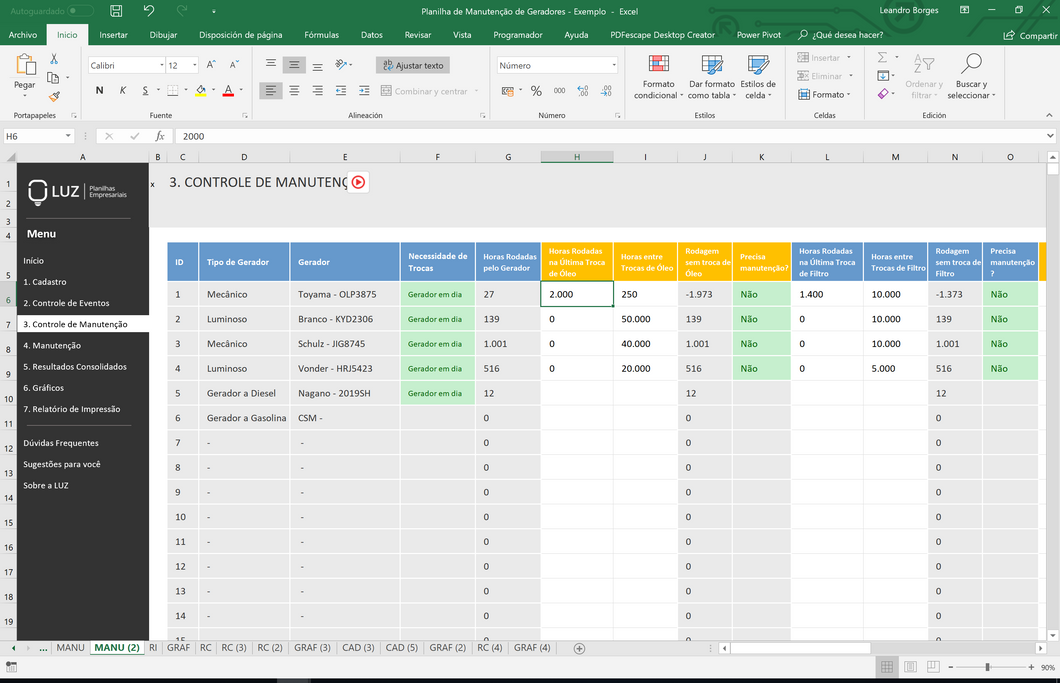This screenshot has height=683, width=1060.
Task: Toggle bold formatting (N)
Action: click(x=99, y=91)
